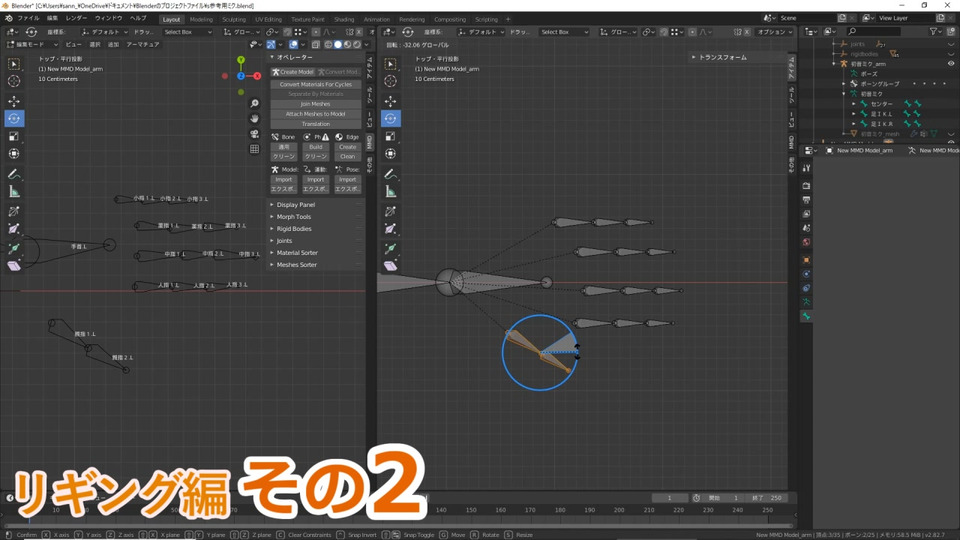Viewport: 960px width, 540px height.
Task: Toggle snapping magnet in right viewport header
Action: [x=663, y=32]
